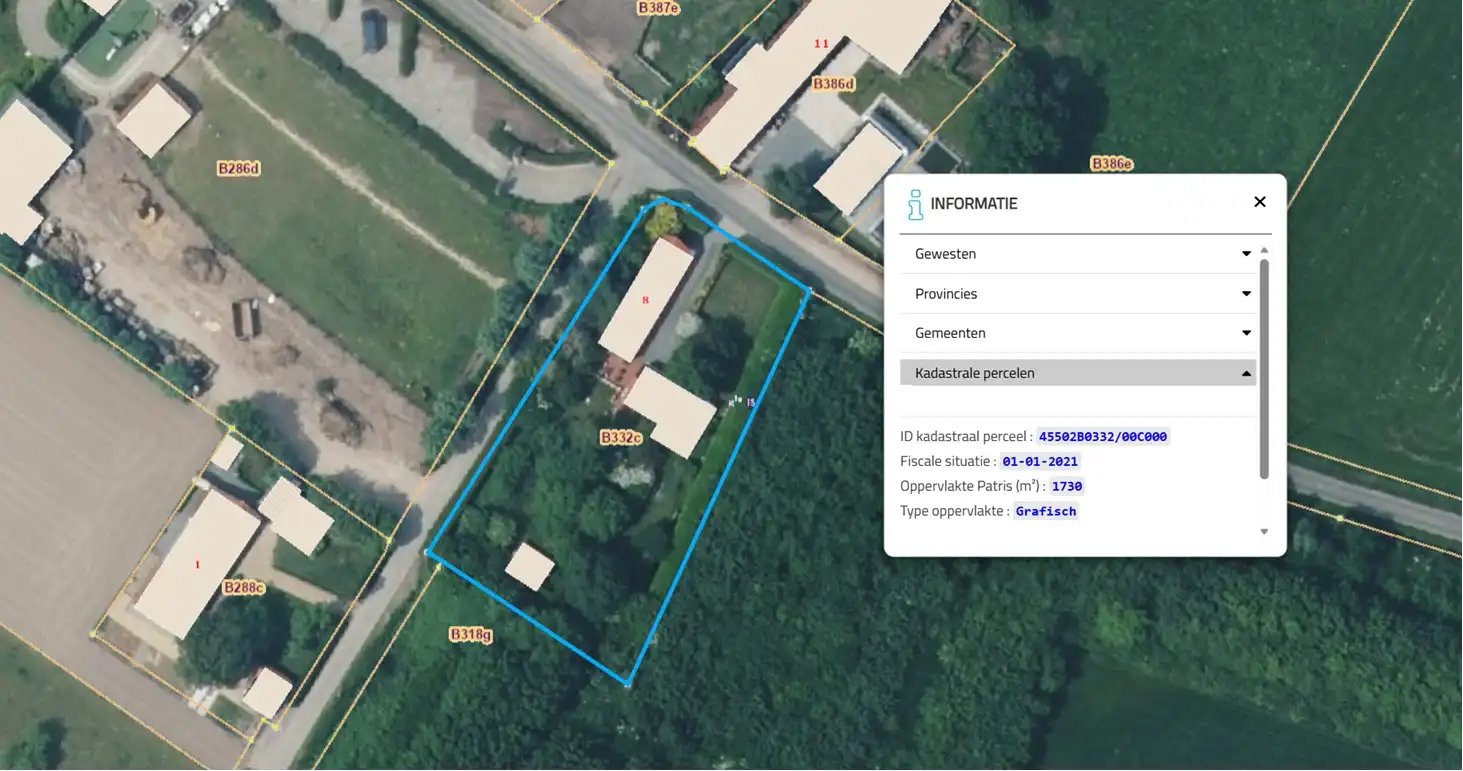Screen dimensions: 1463x771
Task: Click the INFORMATIE panel heading
Action: point(974,203)
